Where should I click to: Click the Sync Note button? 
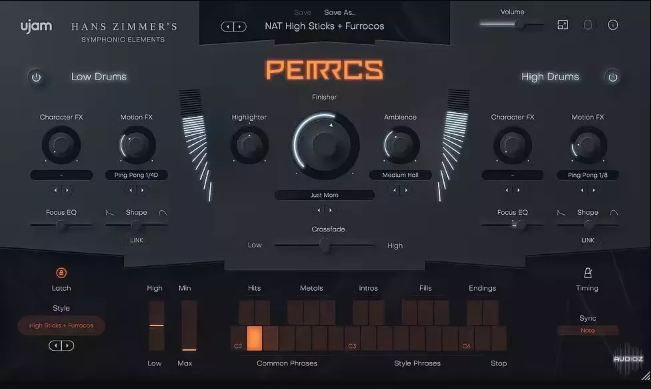[x=587, y=330]
